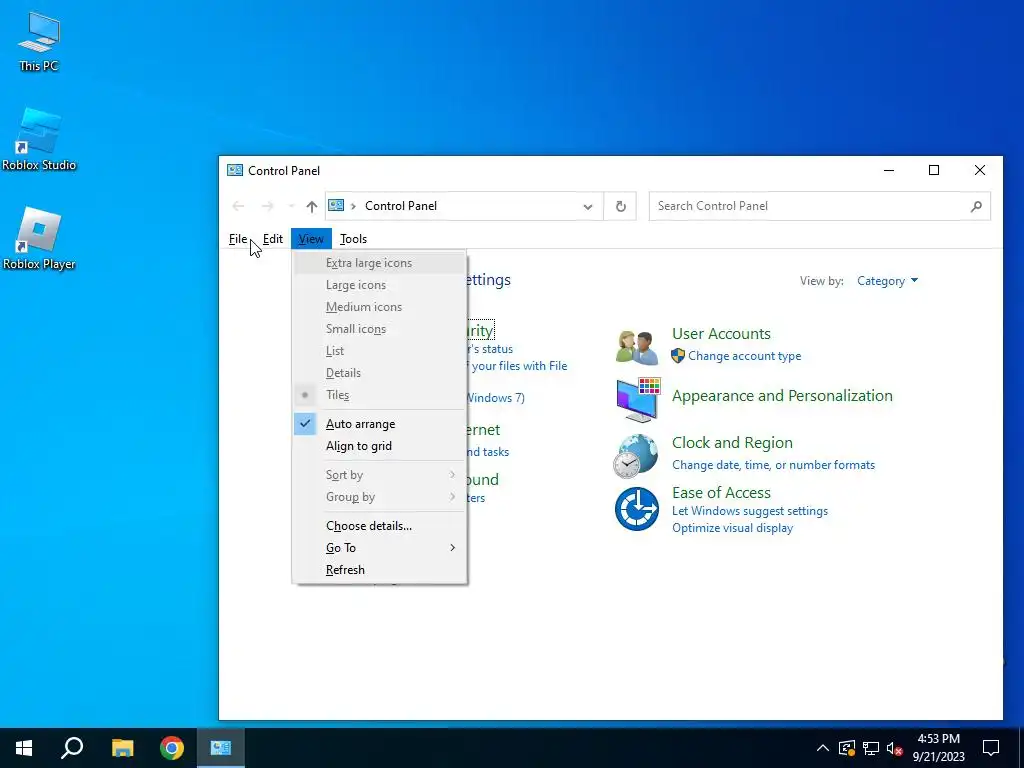This screenshot has width=1024, height=768.
Task: Open Appearance and Personalization link
Action: coord(782,396)
